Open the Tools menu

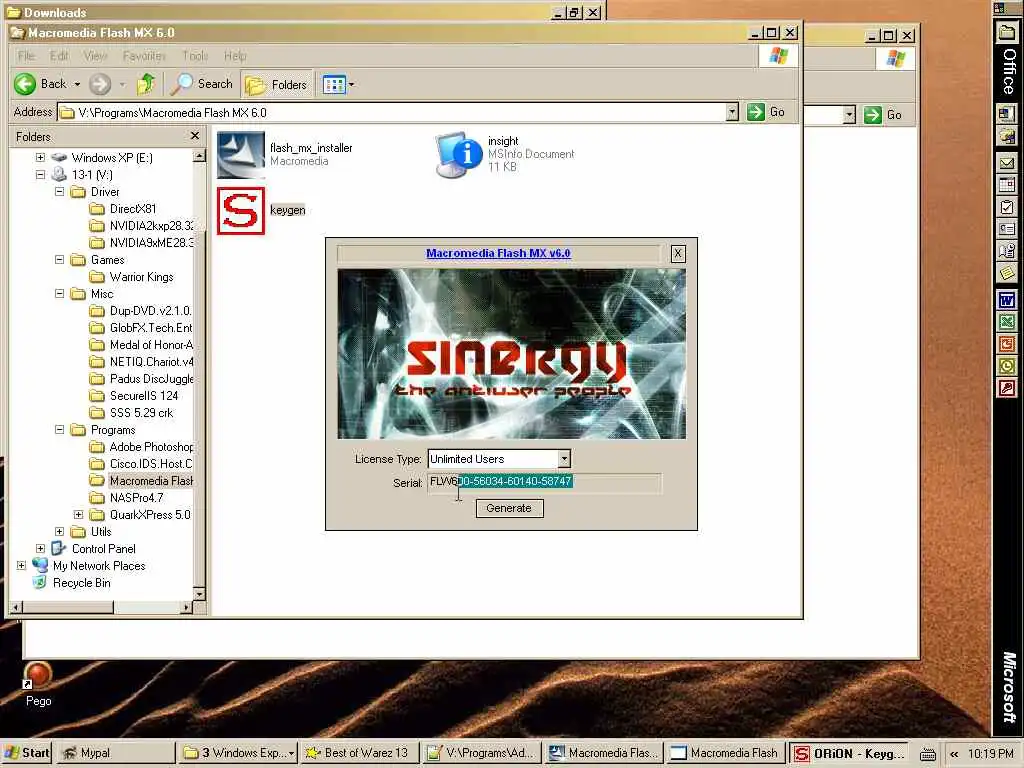pyautogui.click(x=195, y=56)
